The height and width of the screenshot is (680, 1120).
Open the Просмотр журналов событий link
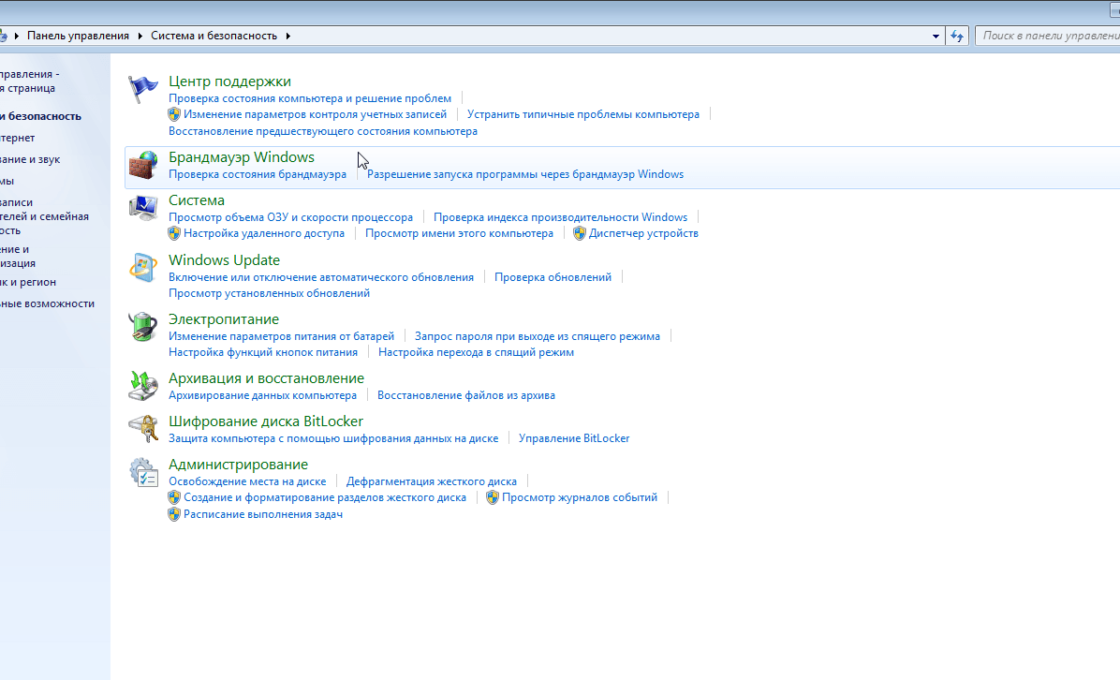[x=579, y=497]
